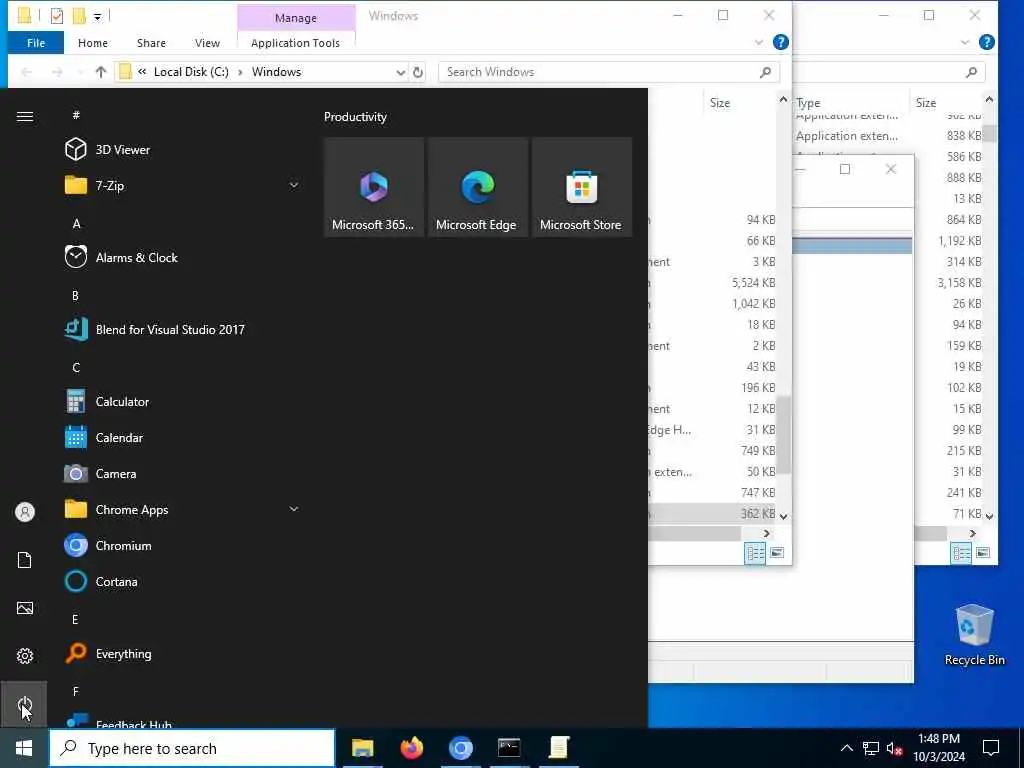Viewport: 1024px width, 768px height.
Task: Open the Chrome Apps folder
Action: pyautogui.click(x=182, y=509)
